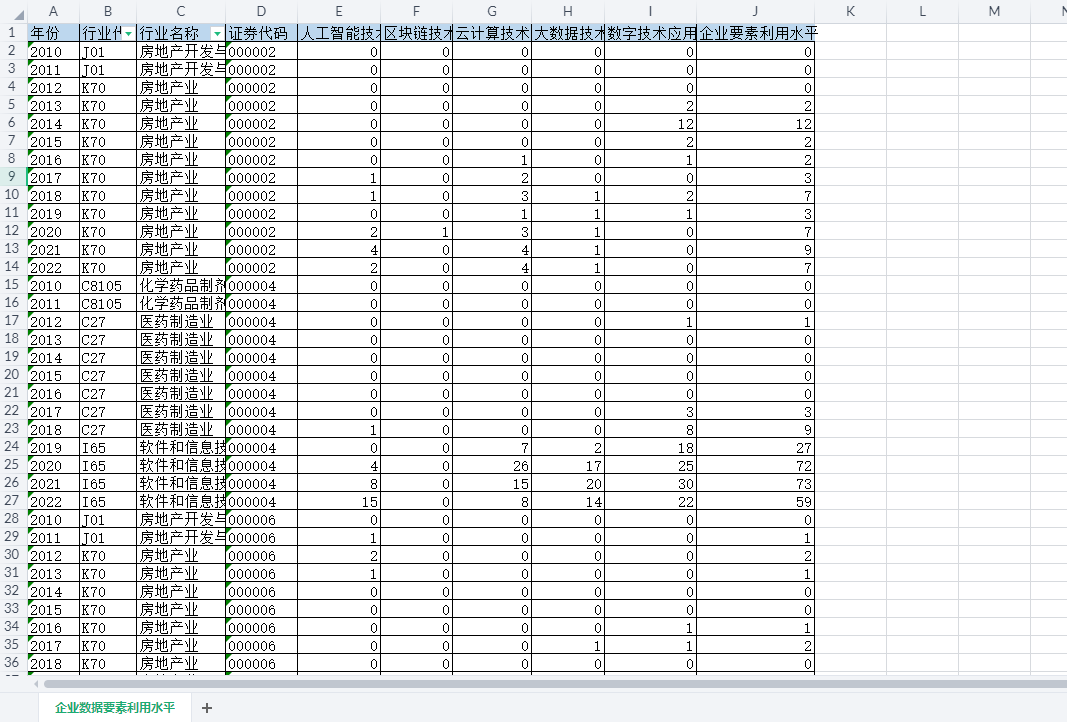Select column K header
Screen dimensions: 1067x722
851,11
